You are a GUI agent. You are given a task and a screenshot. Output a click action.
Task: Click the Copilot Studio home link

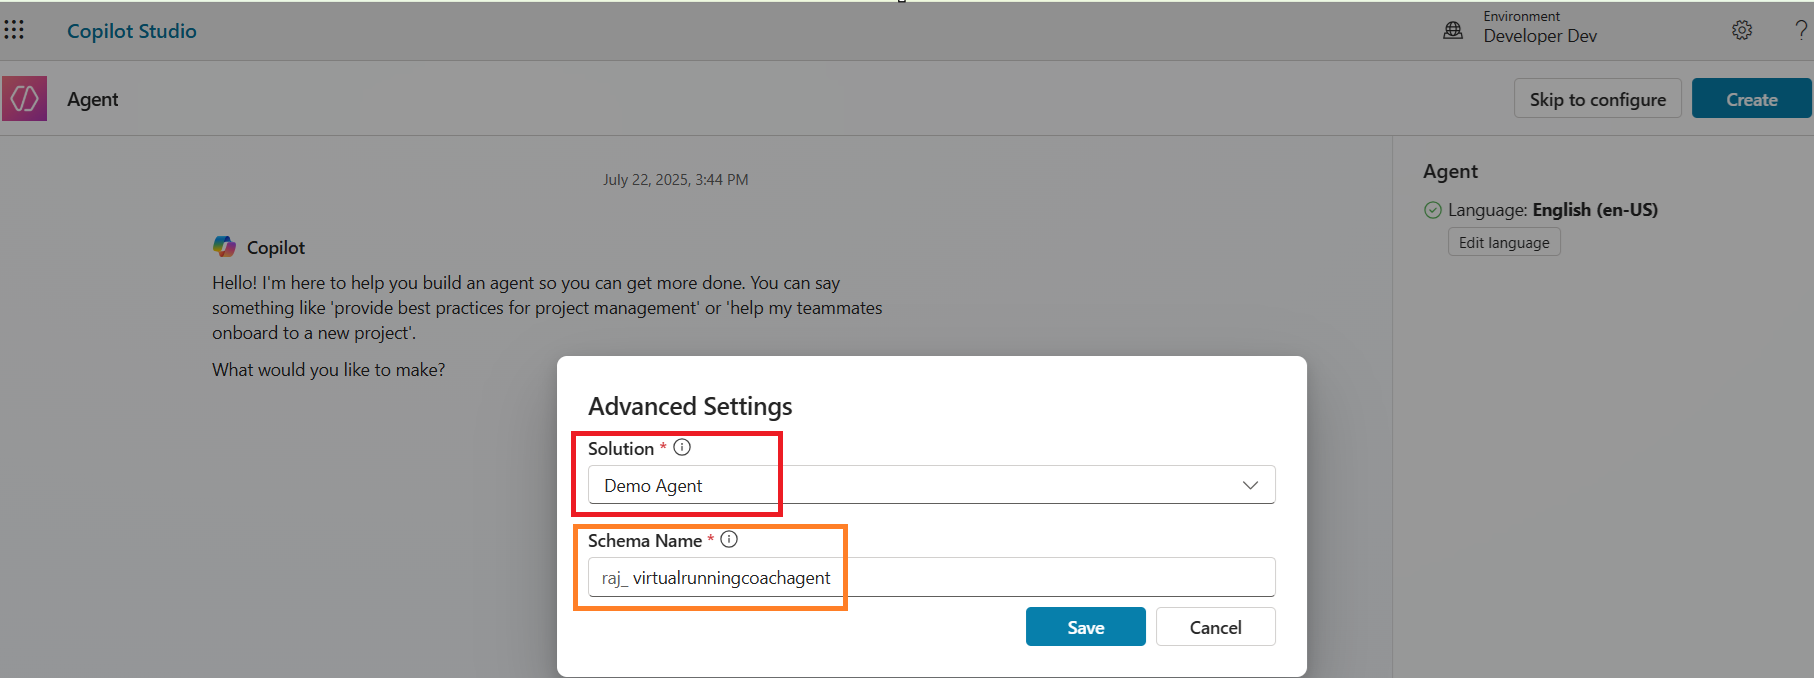click(131, 31)
